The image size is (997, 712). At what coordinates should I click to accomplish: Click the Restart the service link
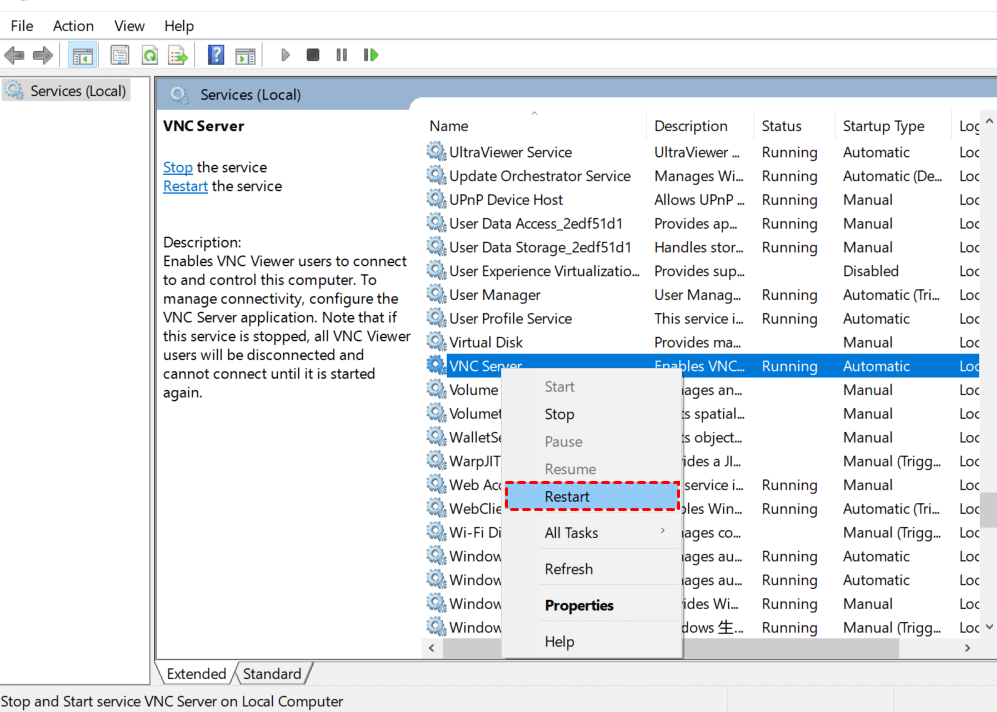click(x=185, y=186)
